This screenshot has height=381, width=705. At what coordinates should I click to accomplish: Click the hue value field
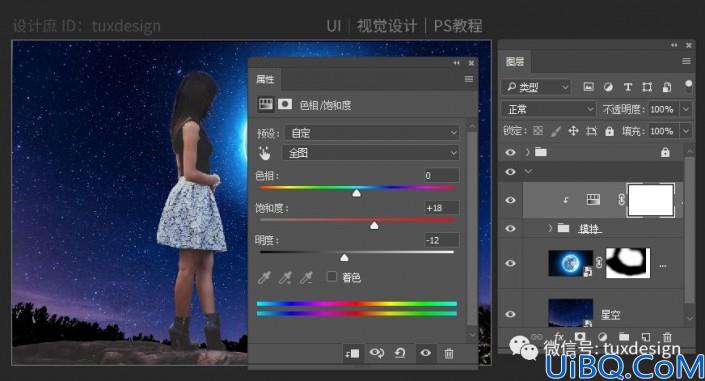[x=441, y=175]
